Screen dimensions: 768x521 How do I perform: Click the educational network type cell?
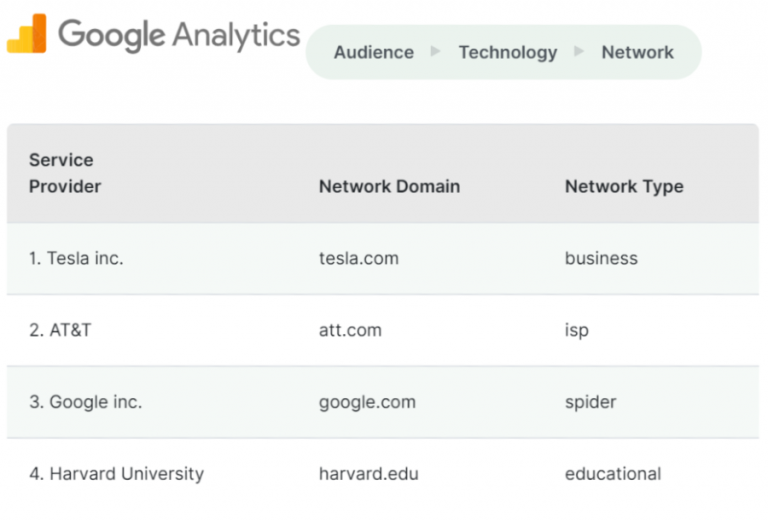[613, 474]
